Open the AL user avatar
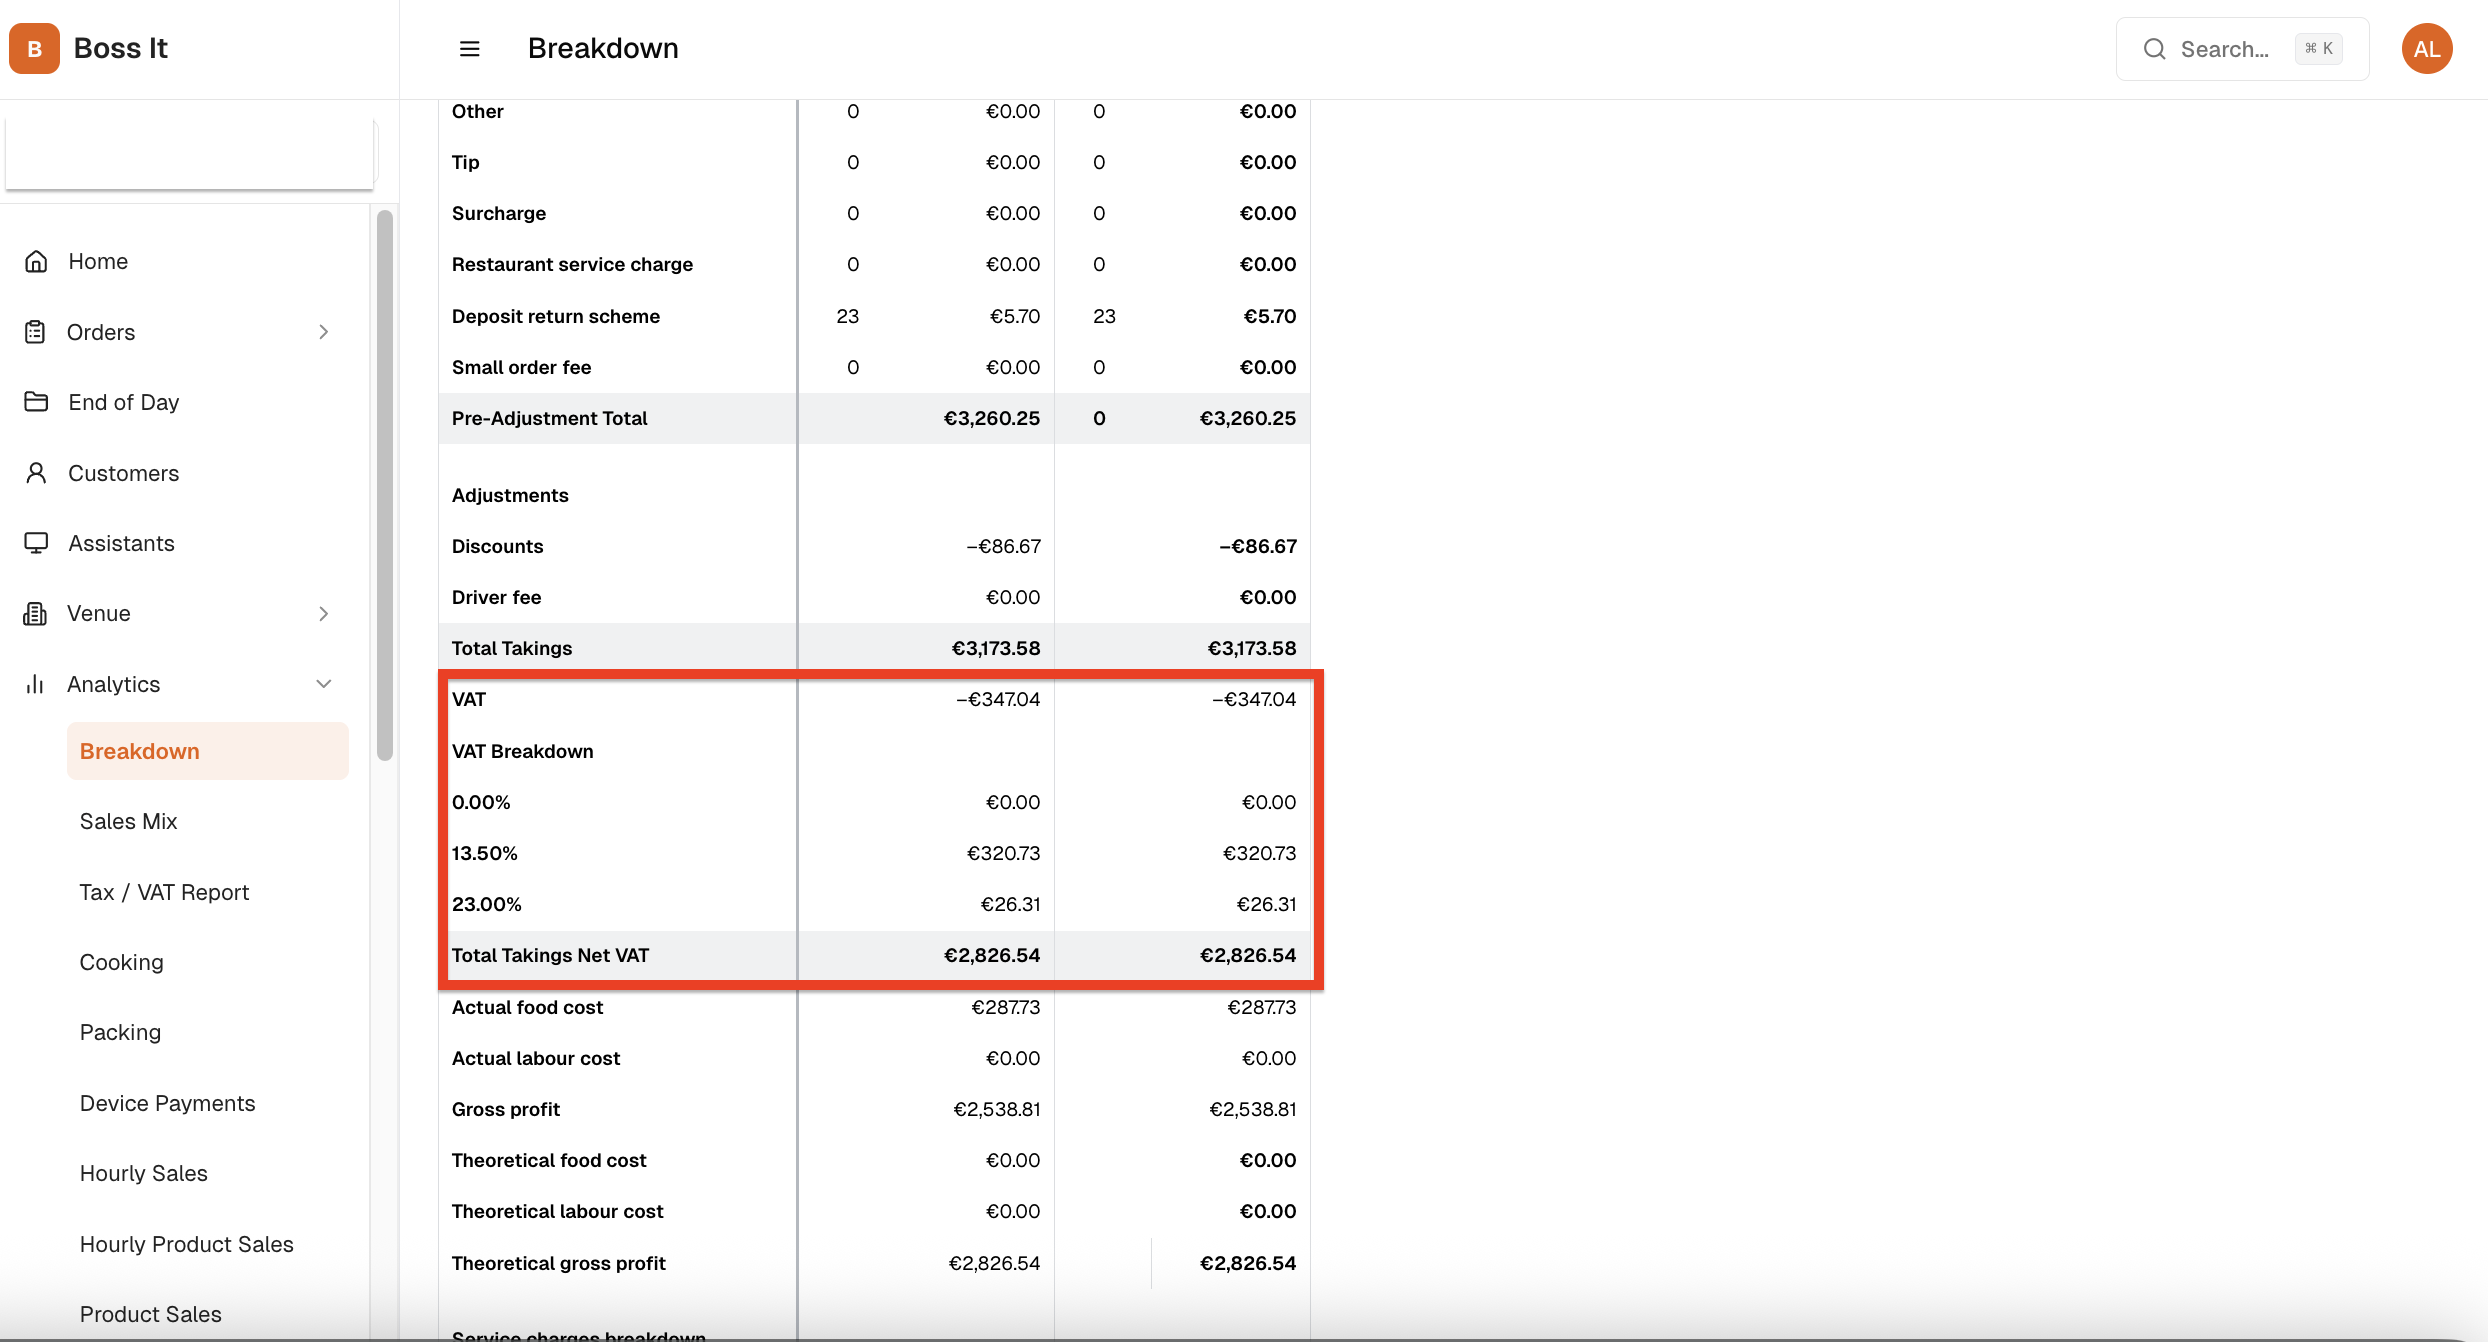This screenshot has width=2488, height=1342. pyautogui.click(x=2426, y=49)
